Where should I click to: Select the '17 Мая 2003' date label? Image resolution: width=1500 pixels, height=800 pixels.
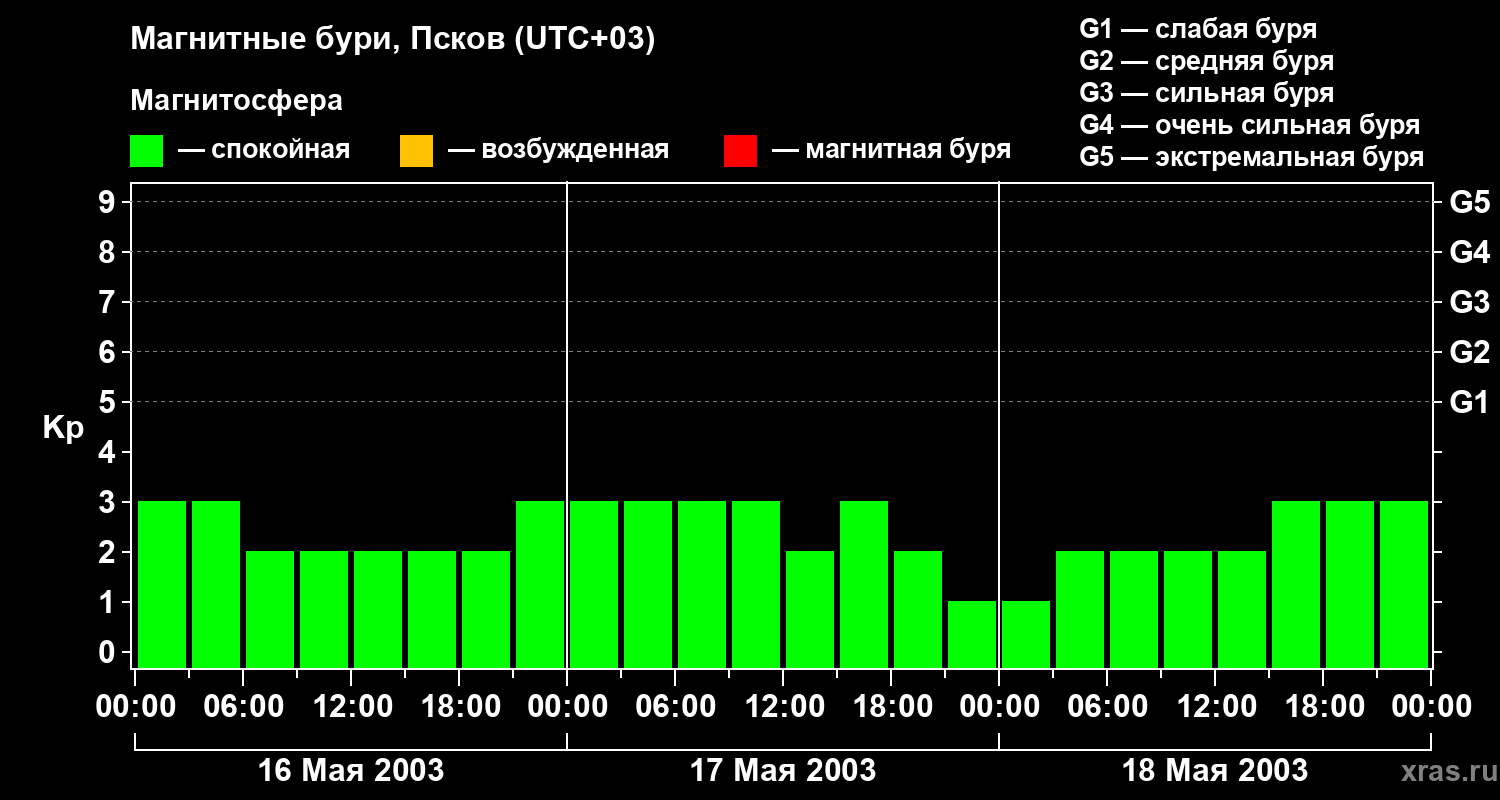tap(783, 770)
